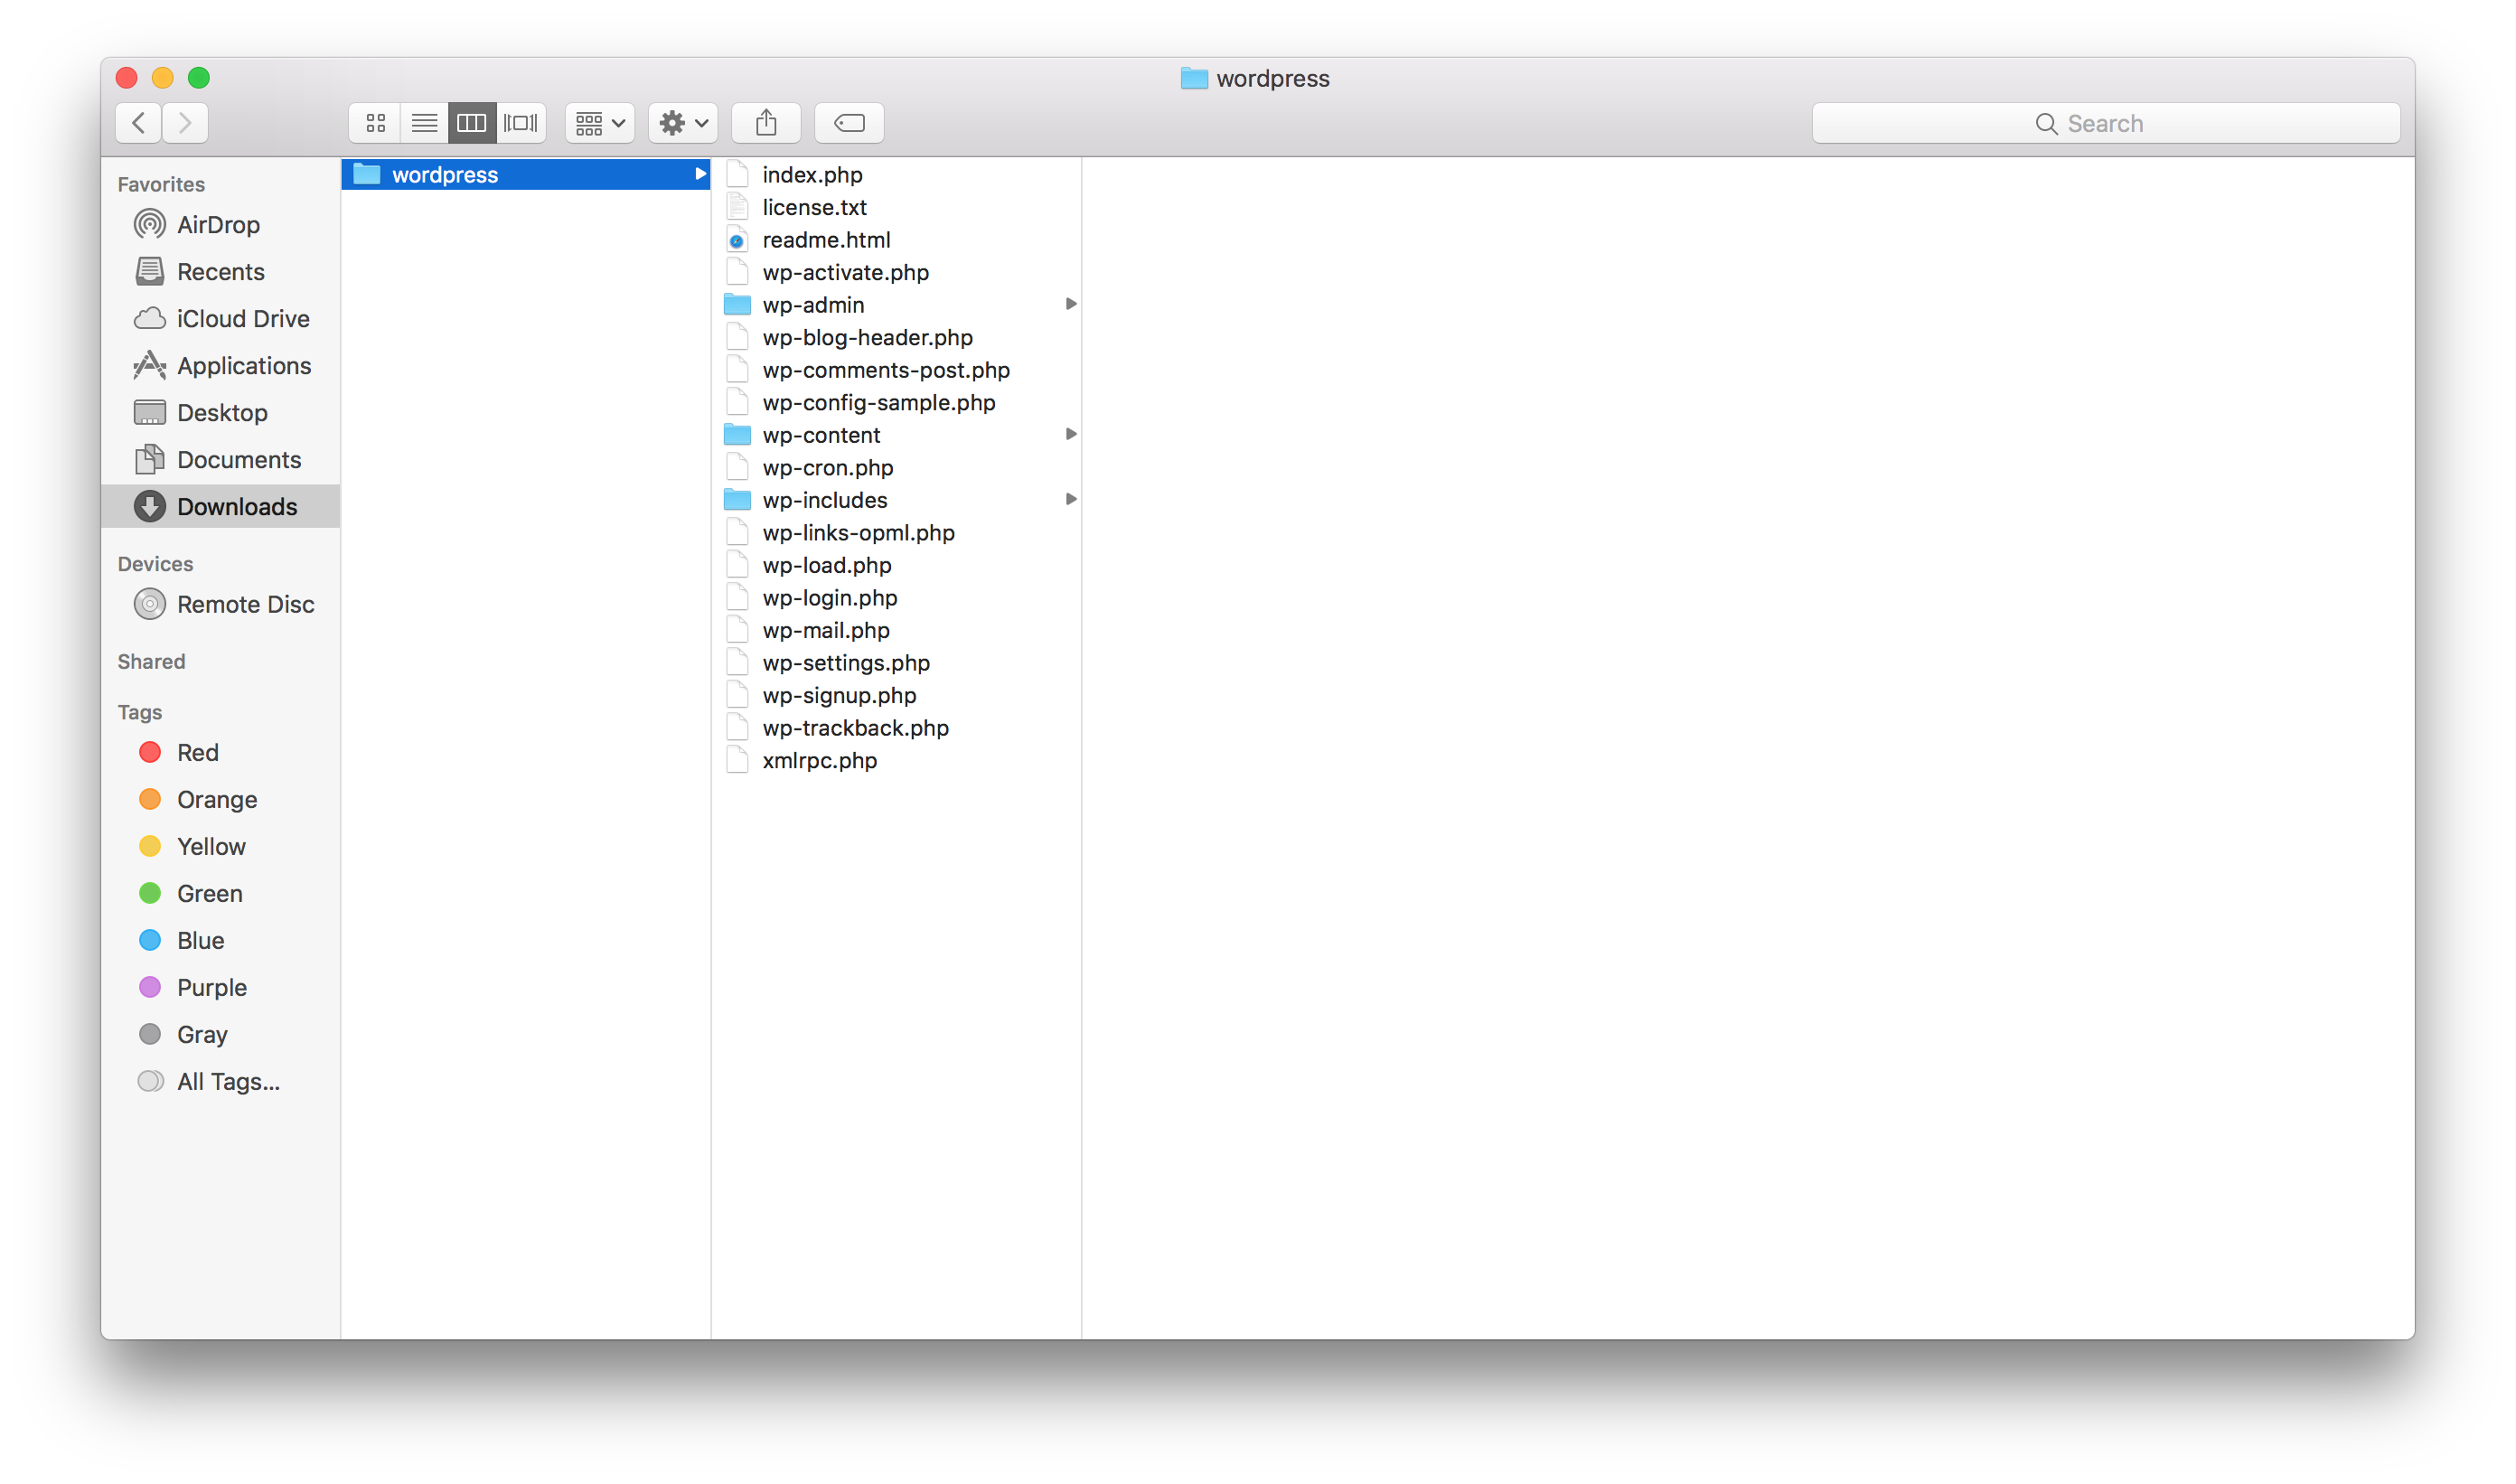
Task: Select the wordpress folder in first column
Action: (526, 175)
